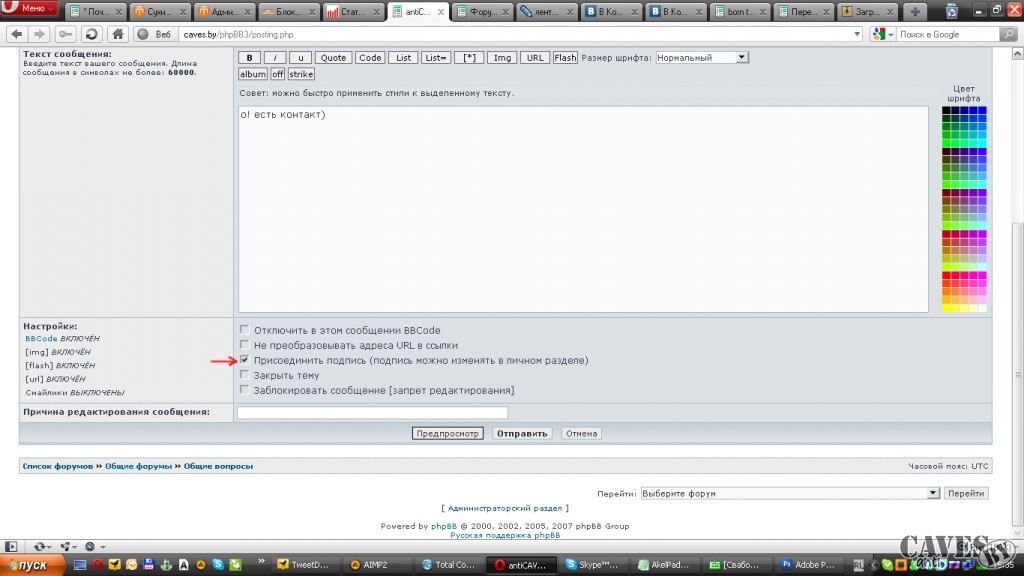The width and height of the screenshot is (1024, 576).
Task: Go to the home page icon
Action: (x=117, y=34)
